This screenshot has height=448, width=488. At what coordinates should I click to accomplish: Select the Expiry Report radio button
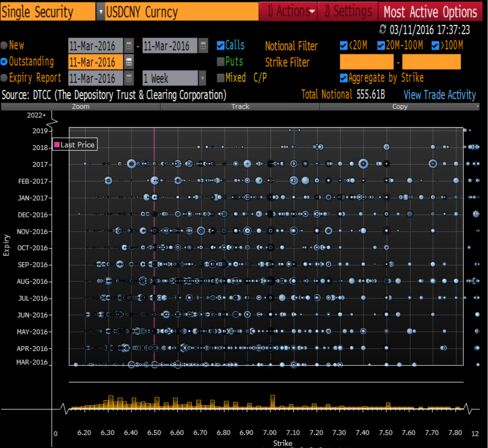point(4,78)
